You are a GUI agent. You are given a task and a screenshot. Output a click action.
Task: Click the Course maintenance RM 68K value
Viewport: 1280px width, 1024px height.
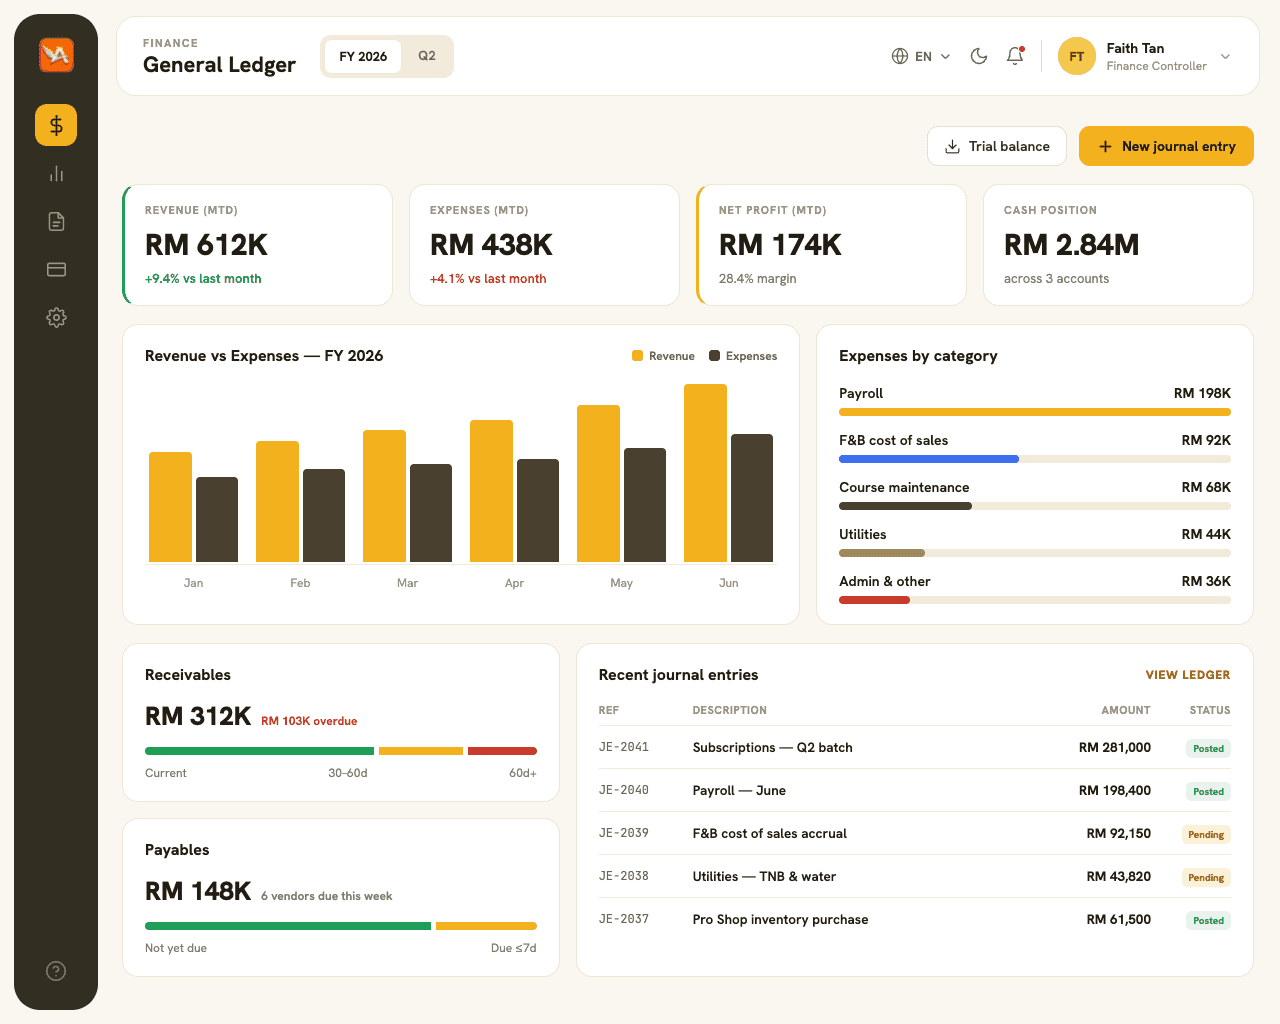(1206, 487)
